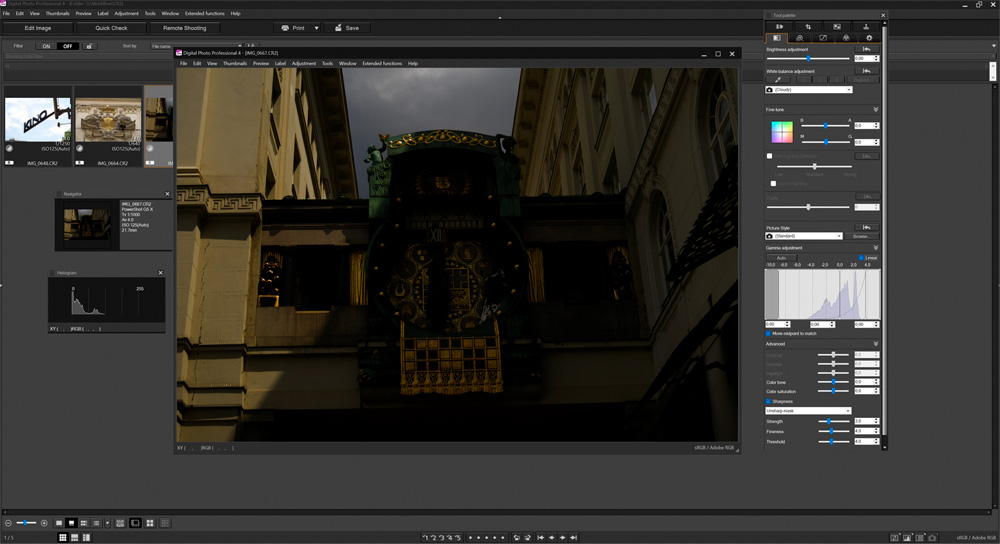
Task: Select the IMG_0664.CR2 thumbnail
Action: coord(108,126)
